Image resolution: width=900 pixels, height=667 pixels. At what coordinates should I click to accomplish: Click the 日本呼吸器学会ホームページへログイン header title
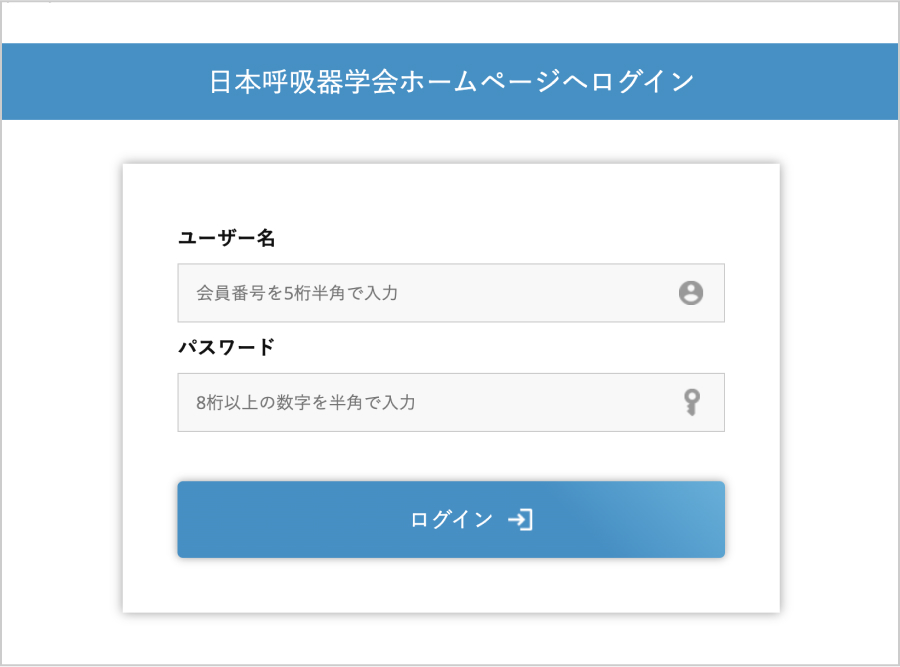451,81
